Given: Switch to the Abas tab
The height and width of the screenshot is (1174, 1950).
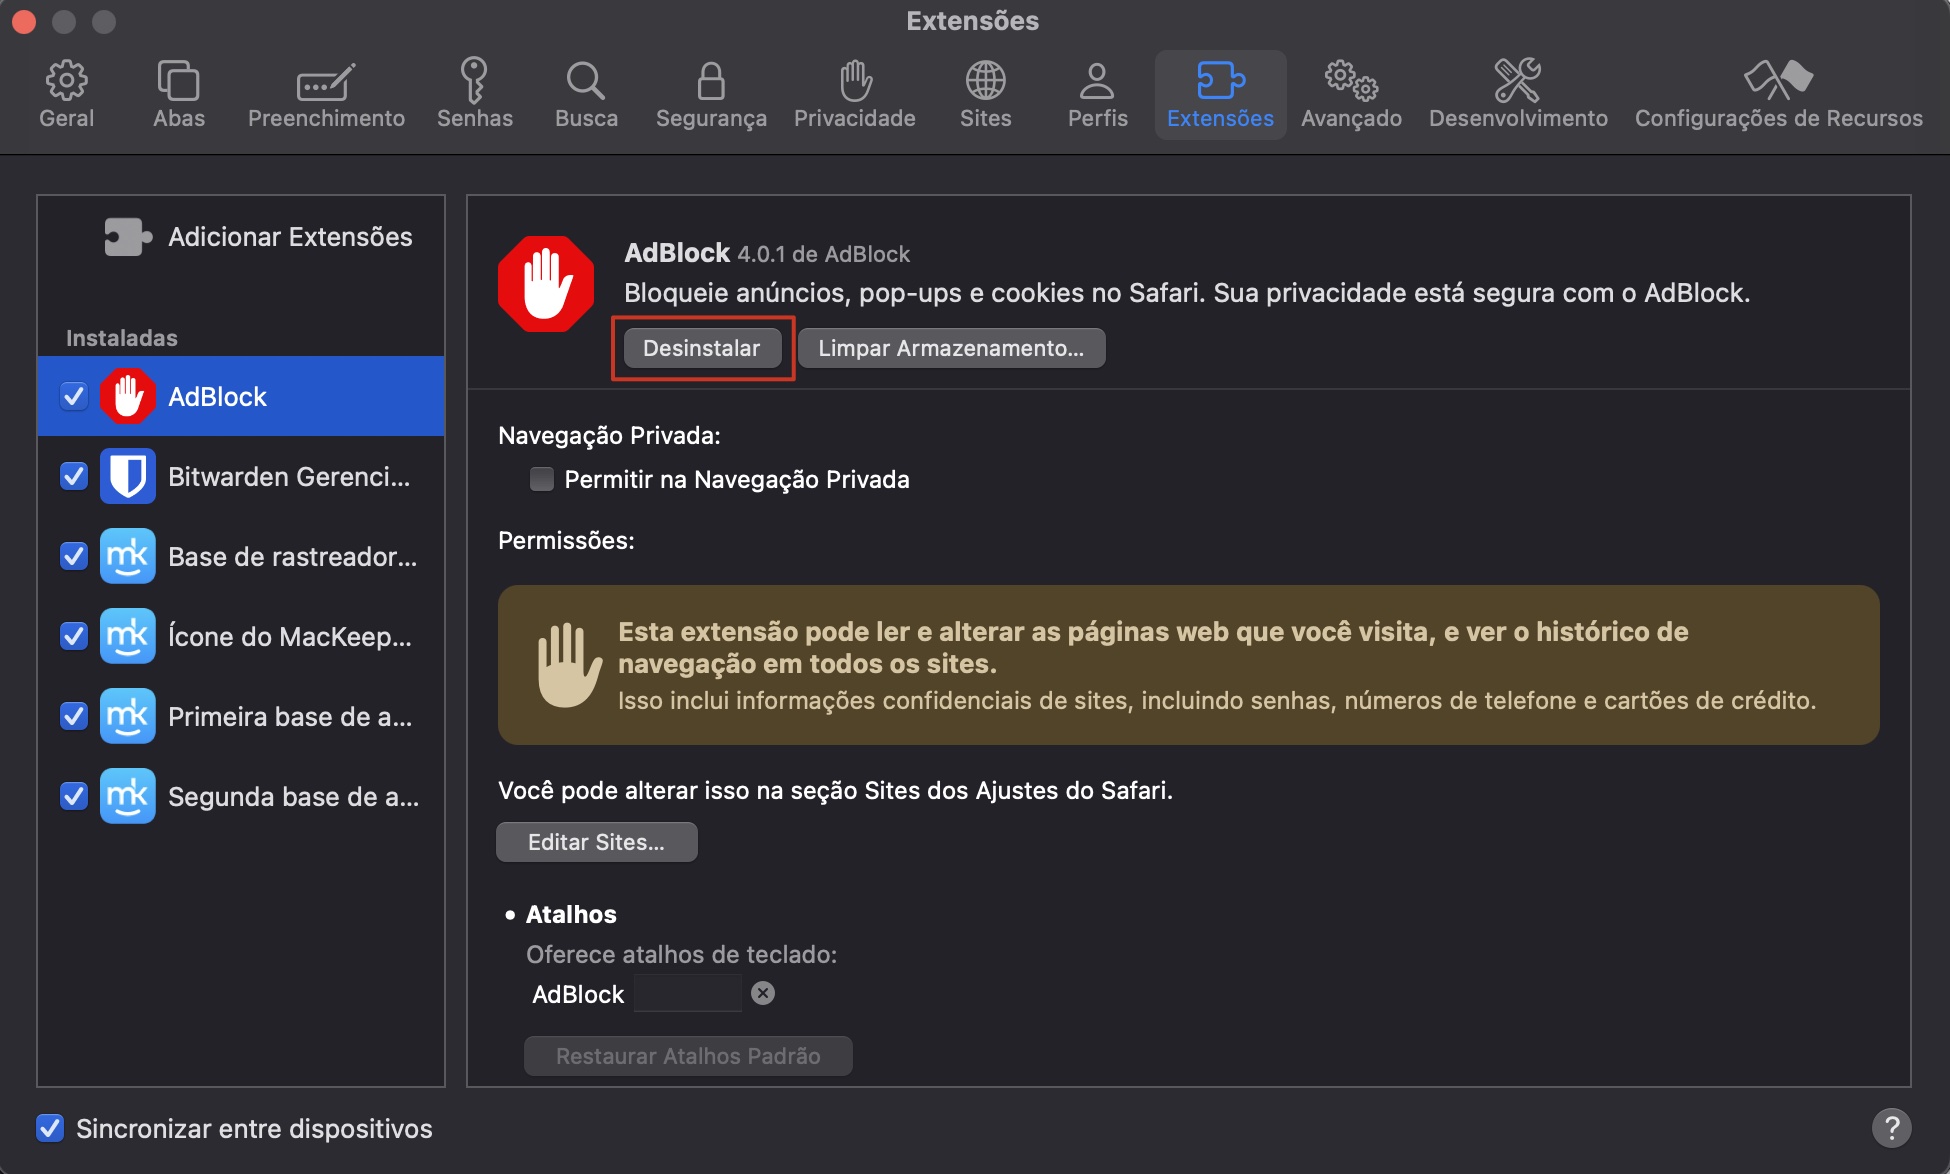Looking at the screenshot, I should [179, 95].
